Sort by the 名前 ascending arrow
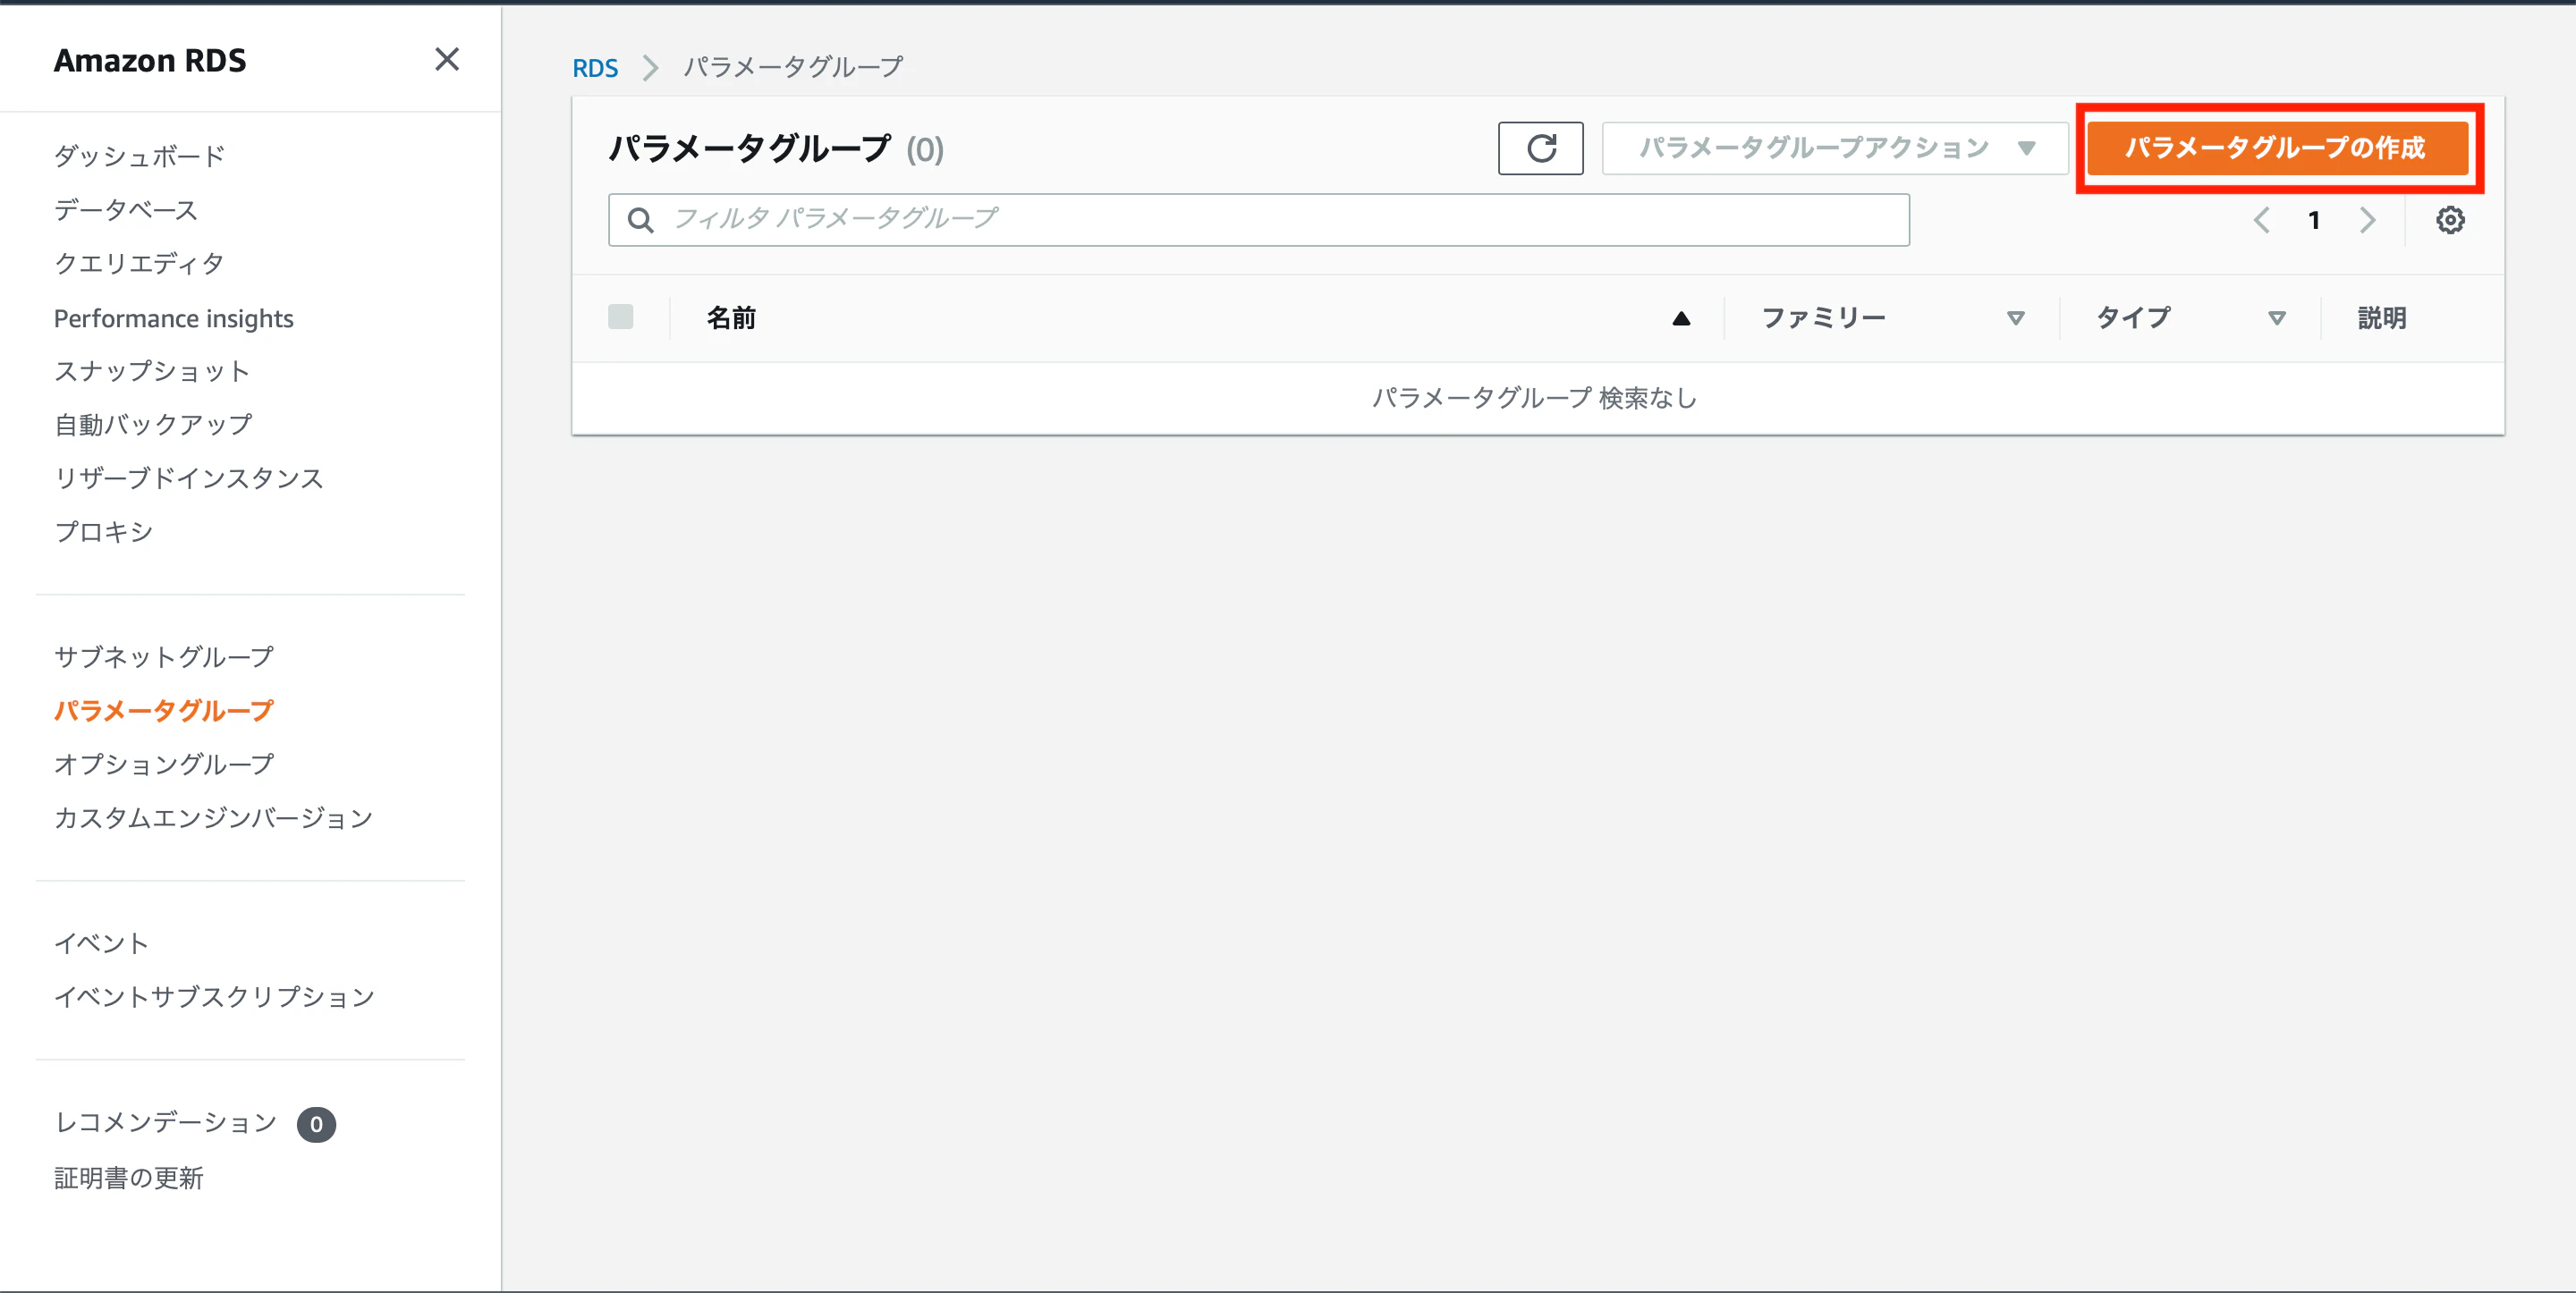This screenshot has height=1293, width=2576. (x=1681, y=318)
